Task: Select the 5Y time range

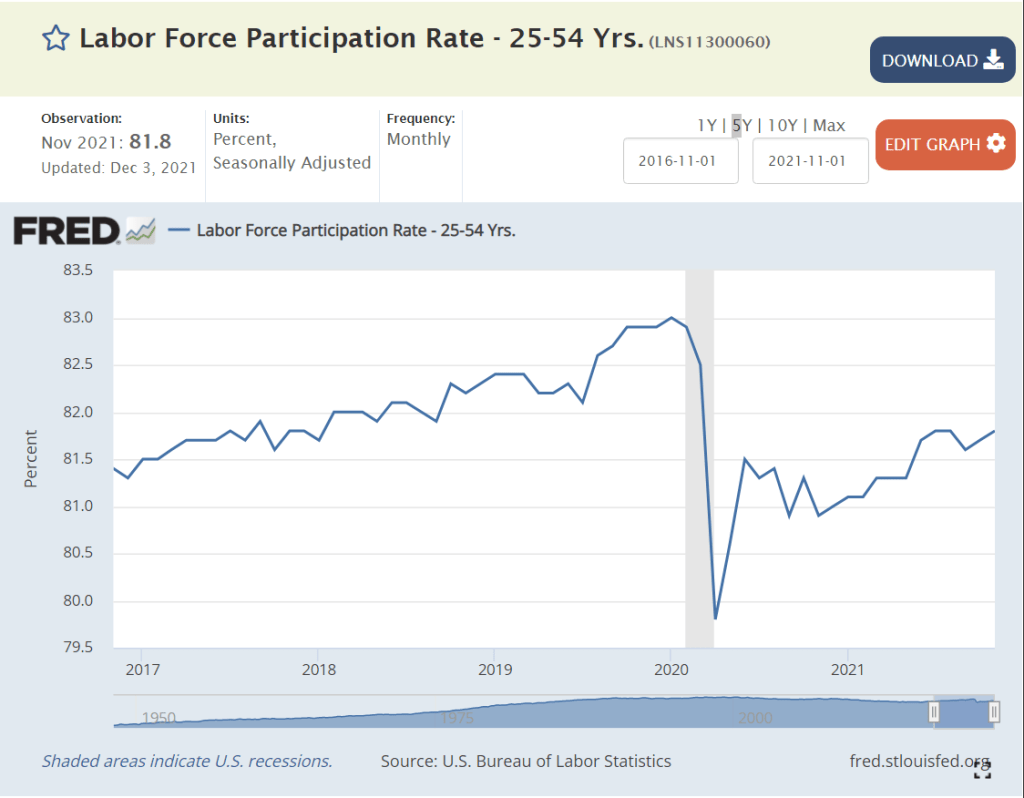Action: (741, 125)
